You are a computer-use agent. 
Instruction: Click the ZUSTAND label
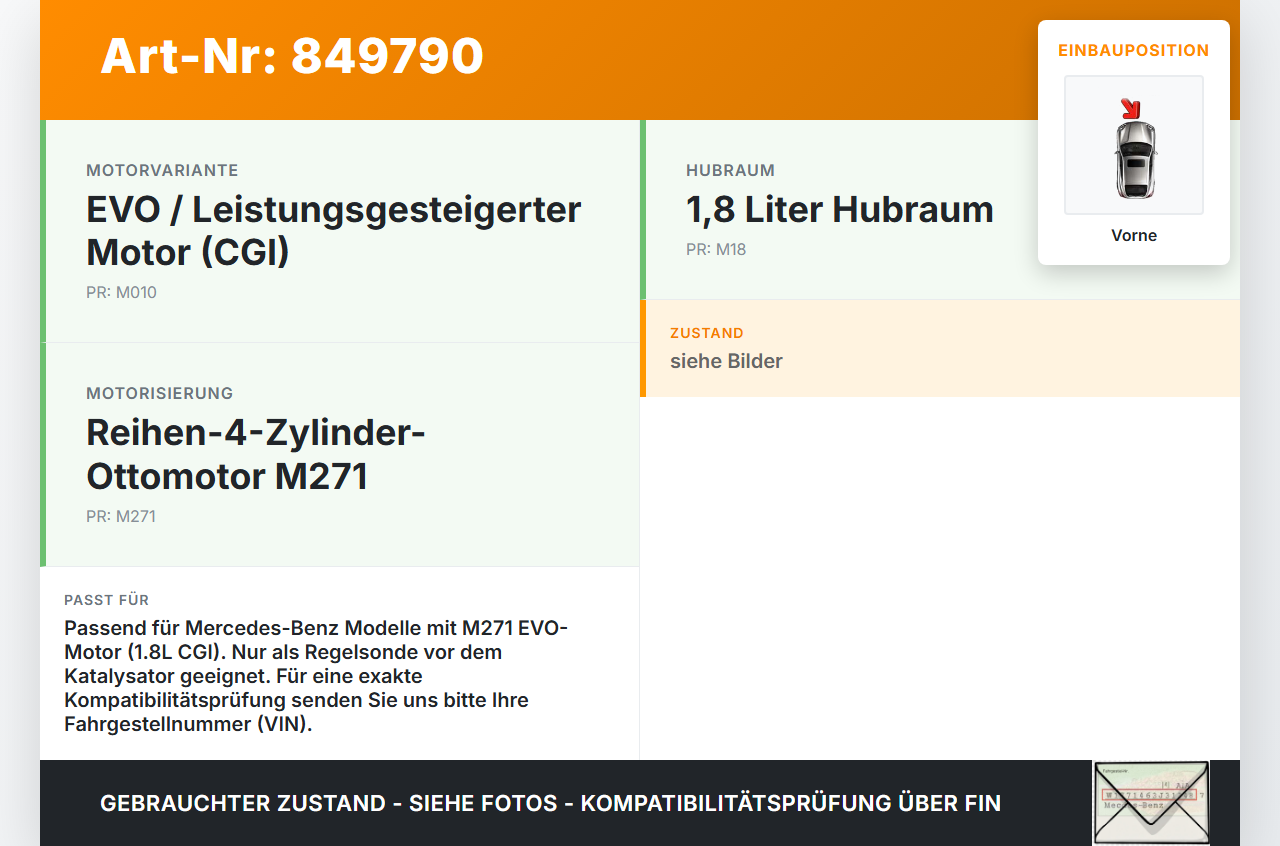707,333
